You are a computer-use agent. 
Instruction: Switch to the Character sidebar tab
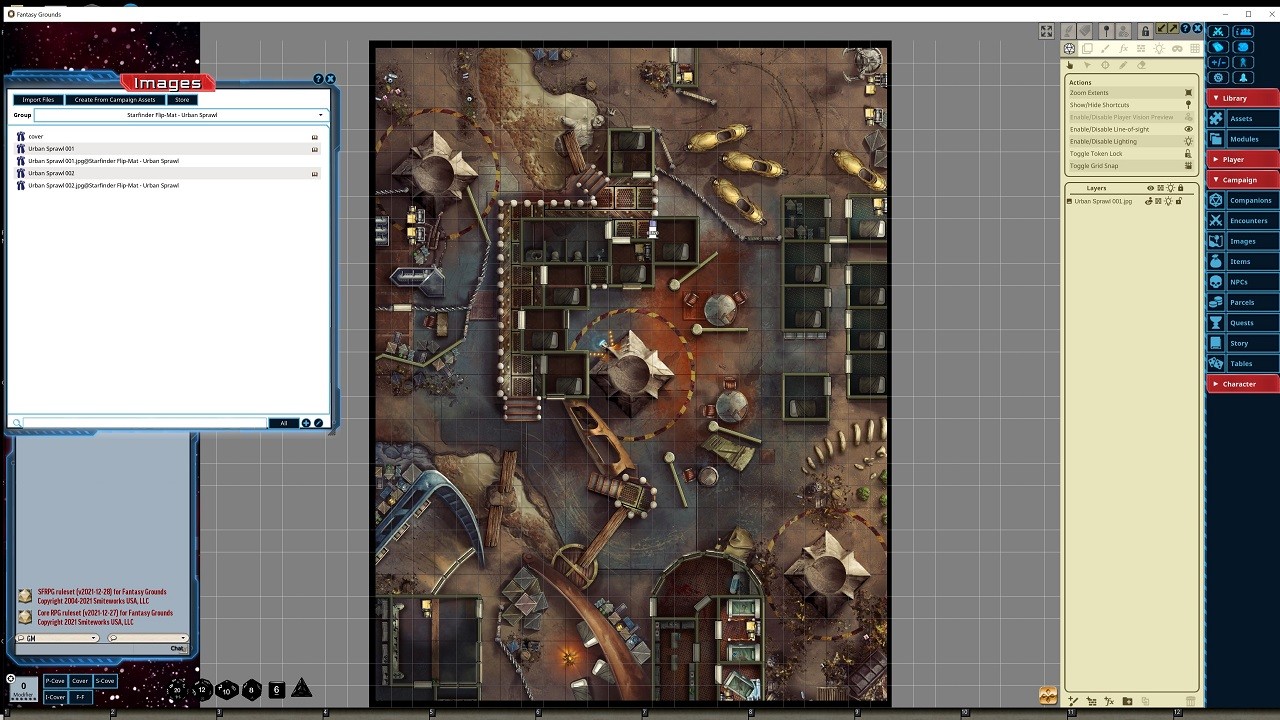1240,383
